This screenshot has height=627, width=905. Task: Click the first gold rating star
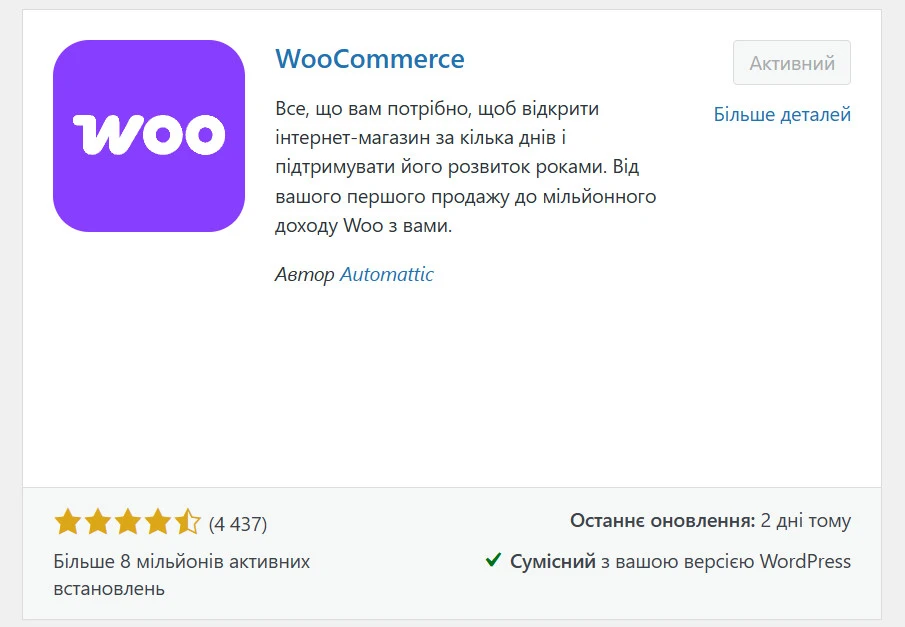click(x=68, y=522)
